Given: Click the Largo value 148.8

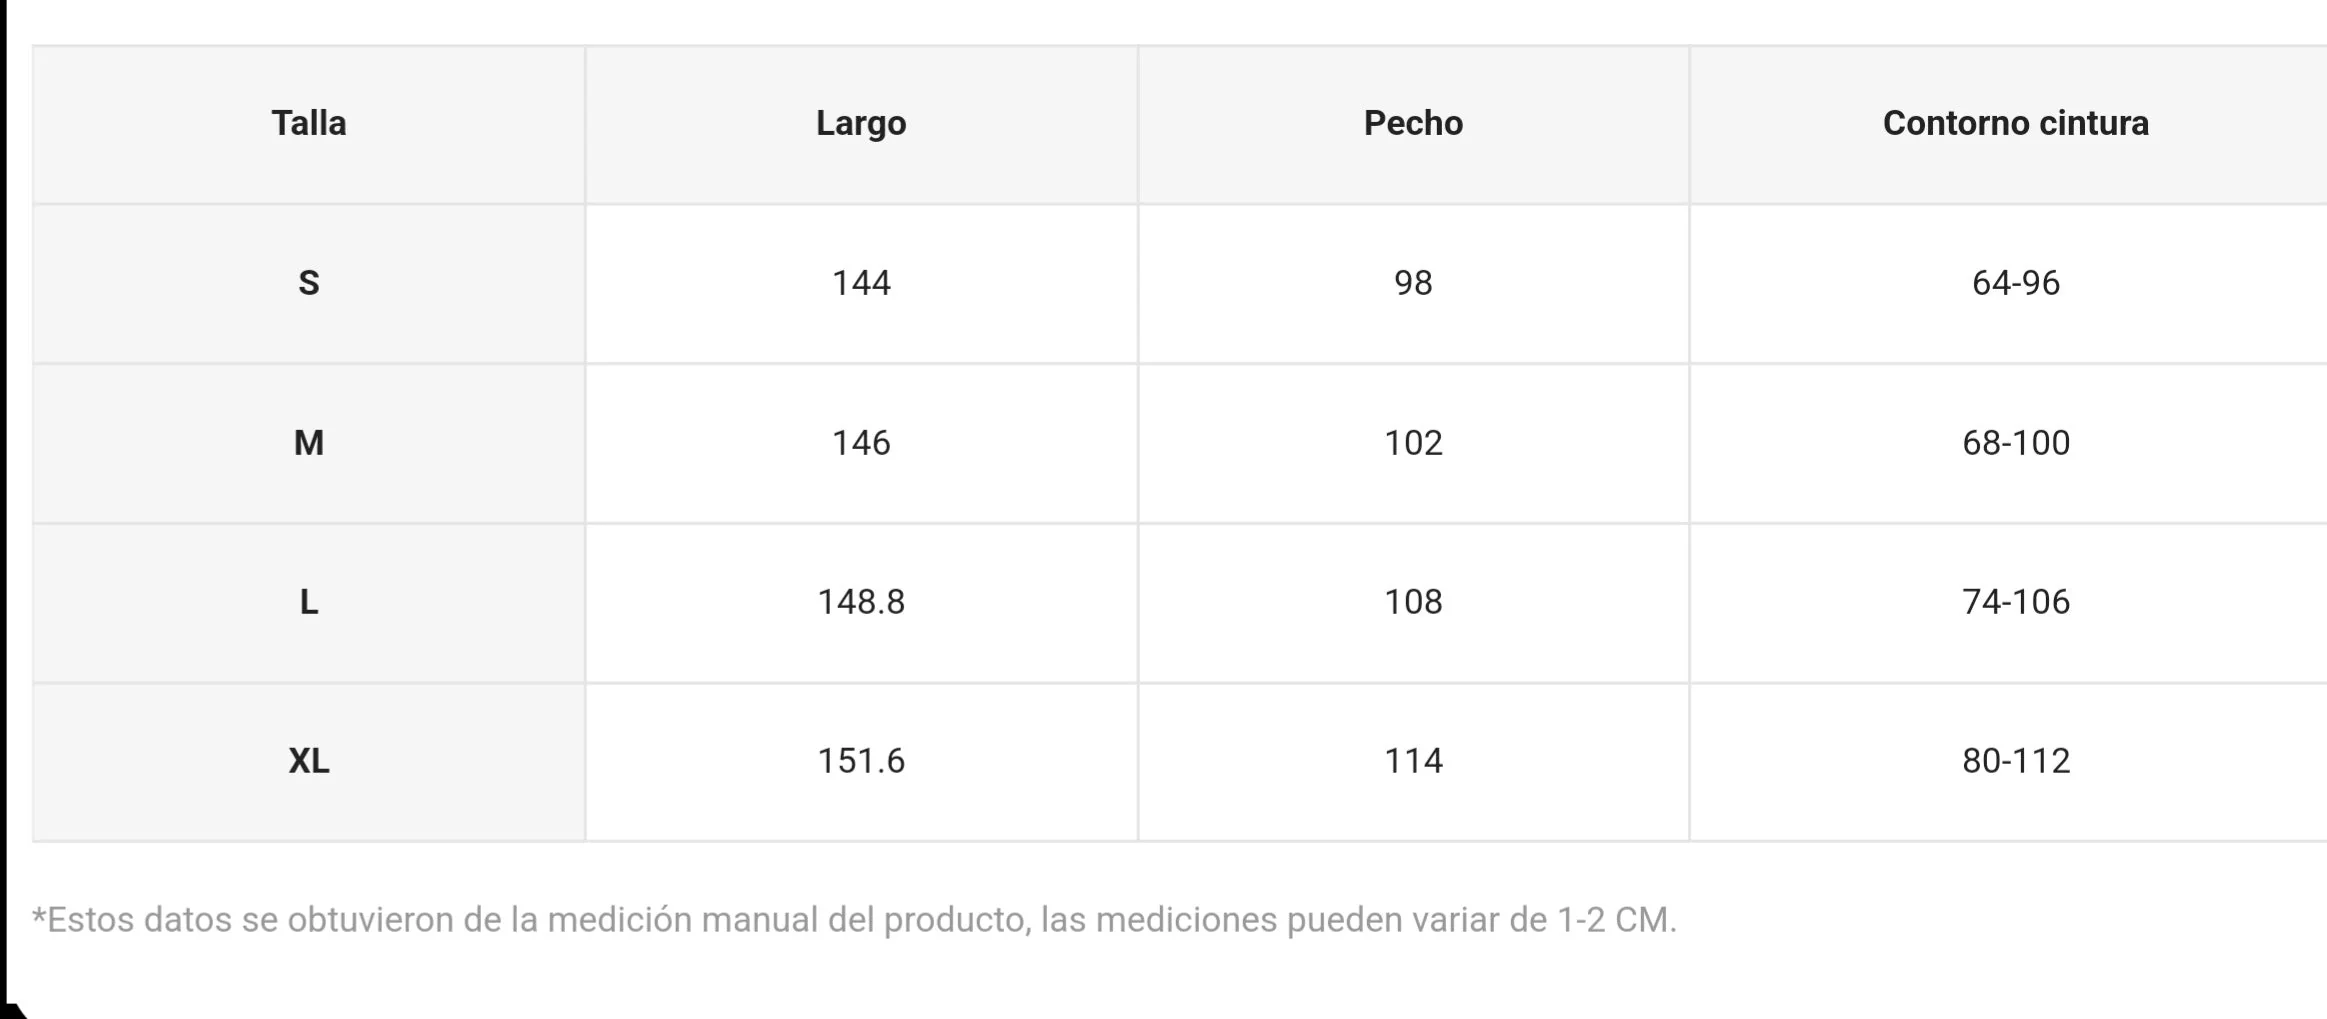Looking at the screenshot, I should [x=861, y=602].
